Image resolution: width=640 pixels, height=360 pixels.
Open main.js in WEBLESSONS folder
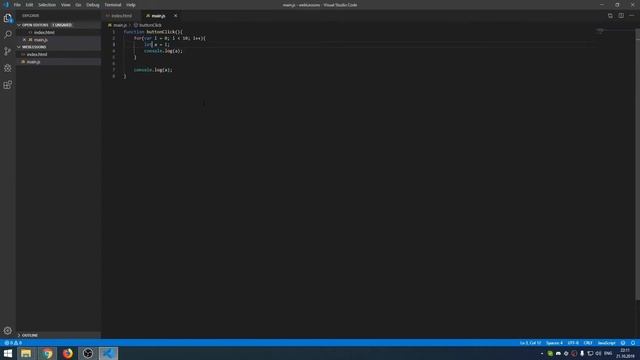58,62
